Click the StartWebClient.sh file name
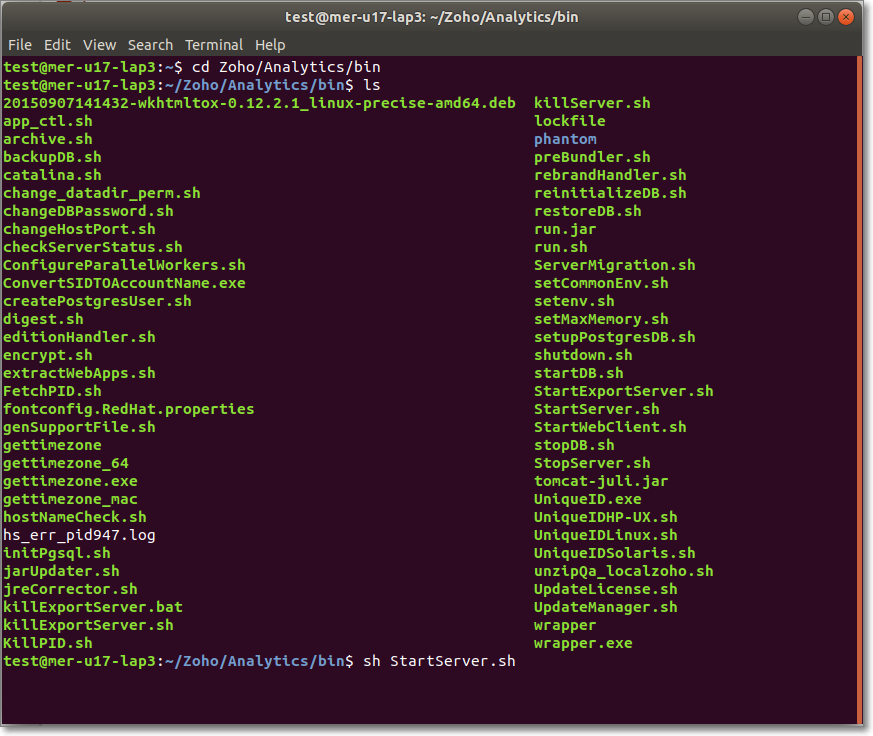873x736 pixels. pyautogui.click(x=610, y=427)
